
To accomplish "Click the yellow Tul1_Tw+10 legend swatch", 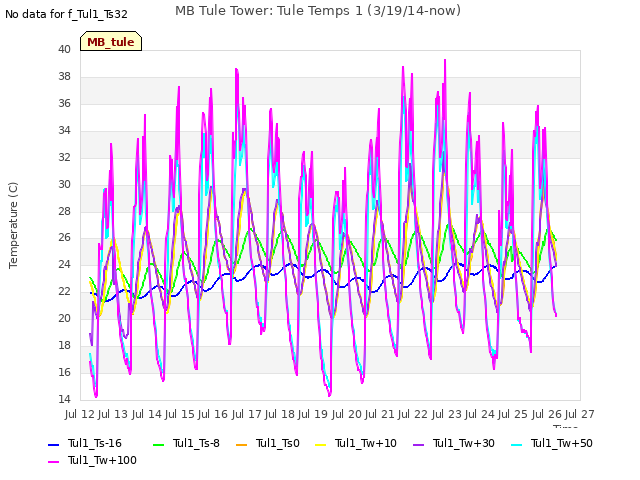I will pos(321,444).
